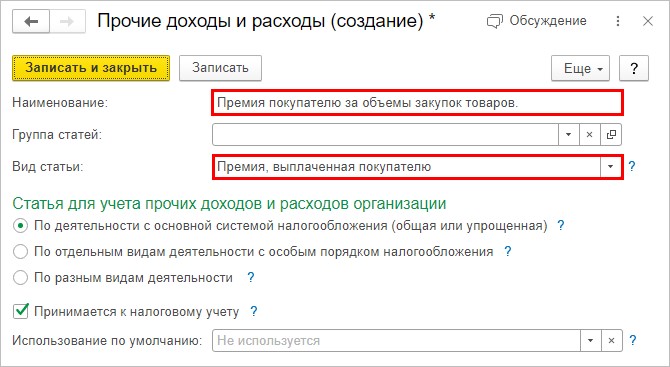
Task: Click into the Наименование field
Action: tap(417, 103)
